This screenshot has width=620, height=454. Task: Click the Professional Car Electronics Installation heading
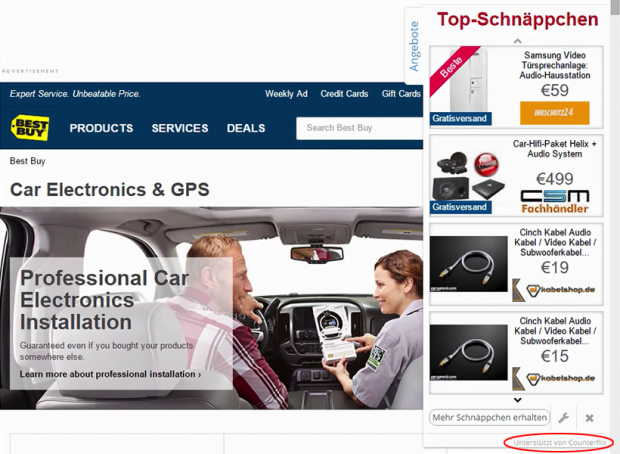(x=104, y=300)
